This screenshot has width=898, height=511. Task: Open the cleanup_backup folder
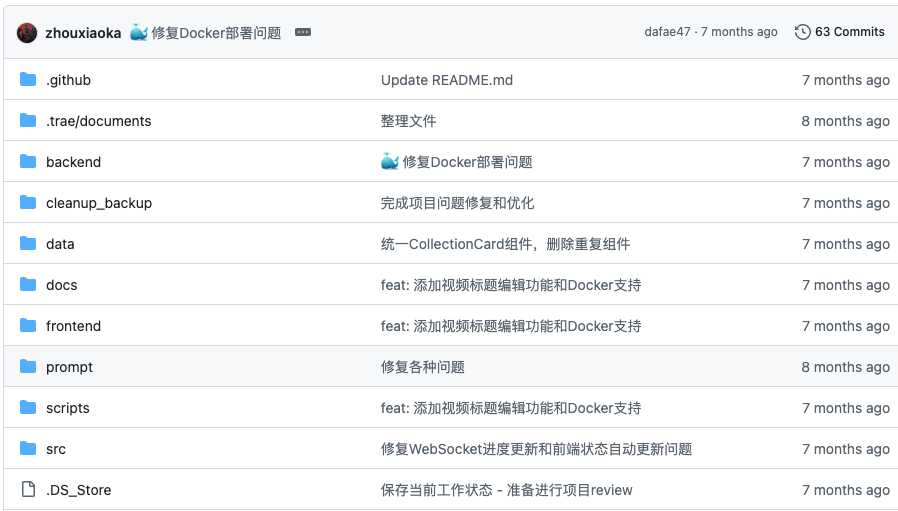click(99, 203)
